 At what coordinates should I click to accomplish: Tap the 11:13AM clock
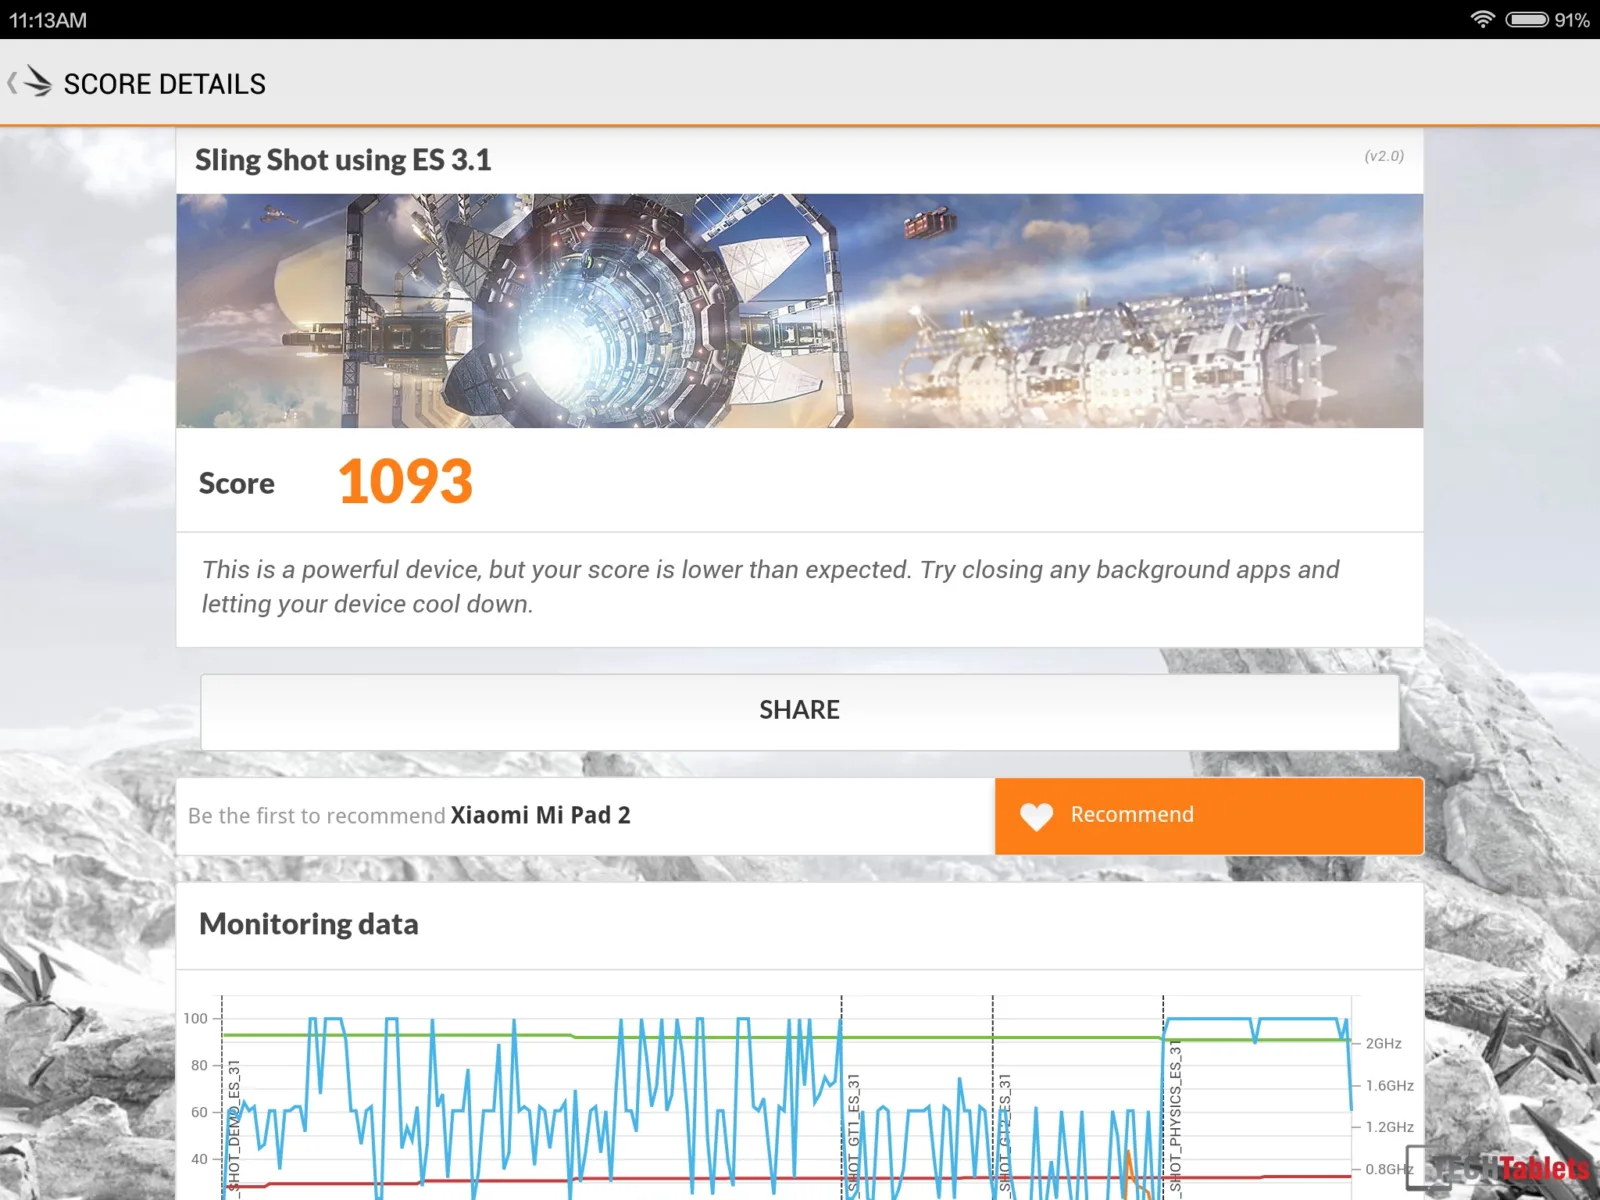point(48,20)
